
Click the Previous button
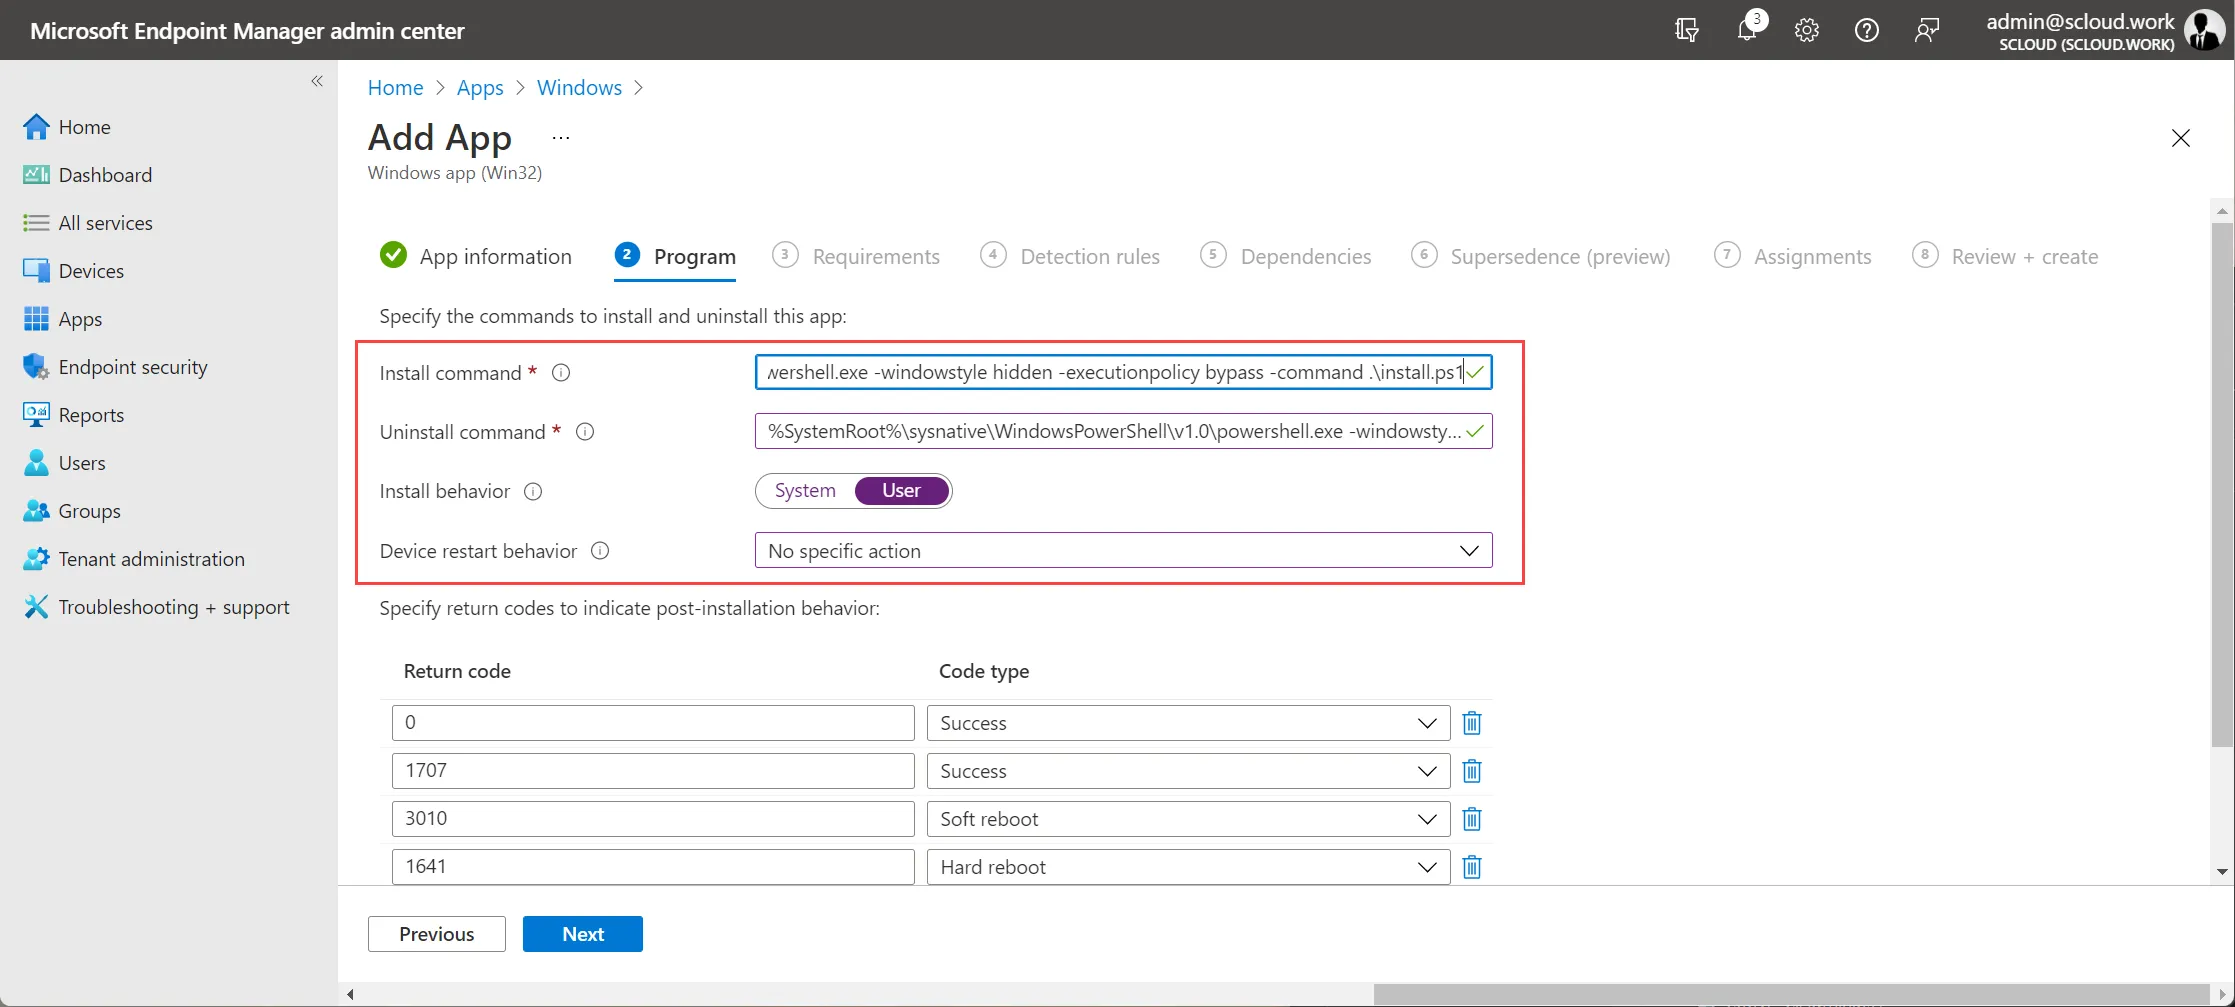point(437,934)
